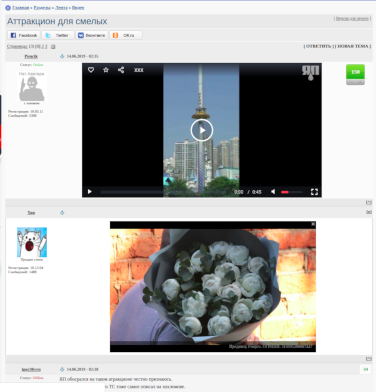Image resolution: width=376 pixels, height=392 pixels.
Task: Click the 34 rating on the third post
Action: (366, 369)
